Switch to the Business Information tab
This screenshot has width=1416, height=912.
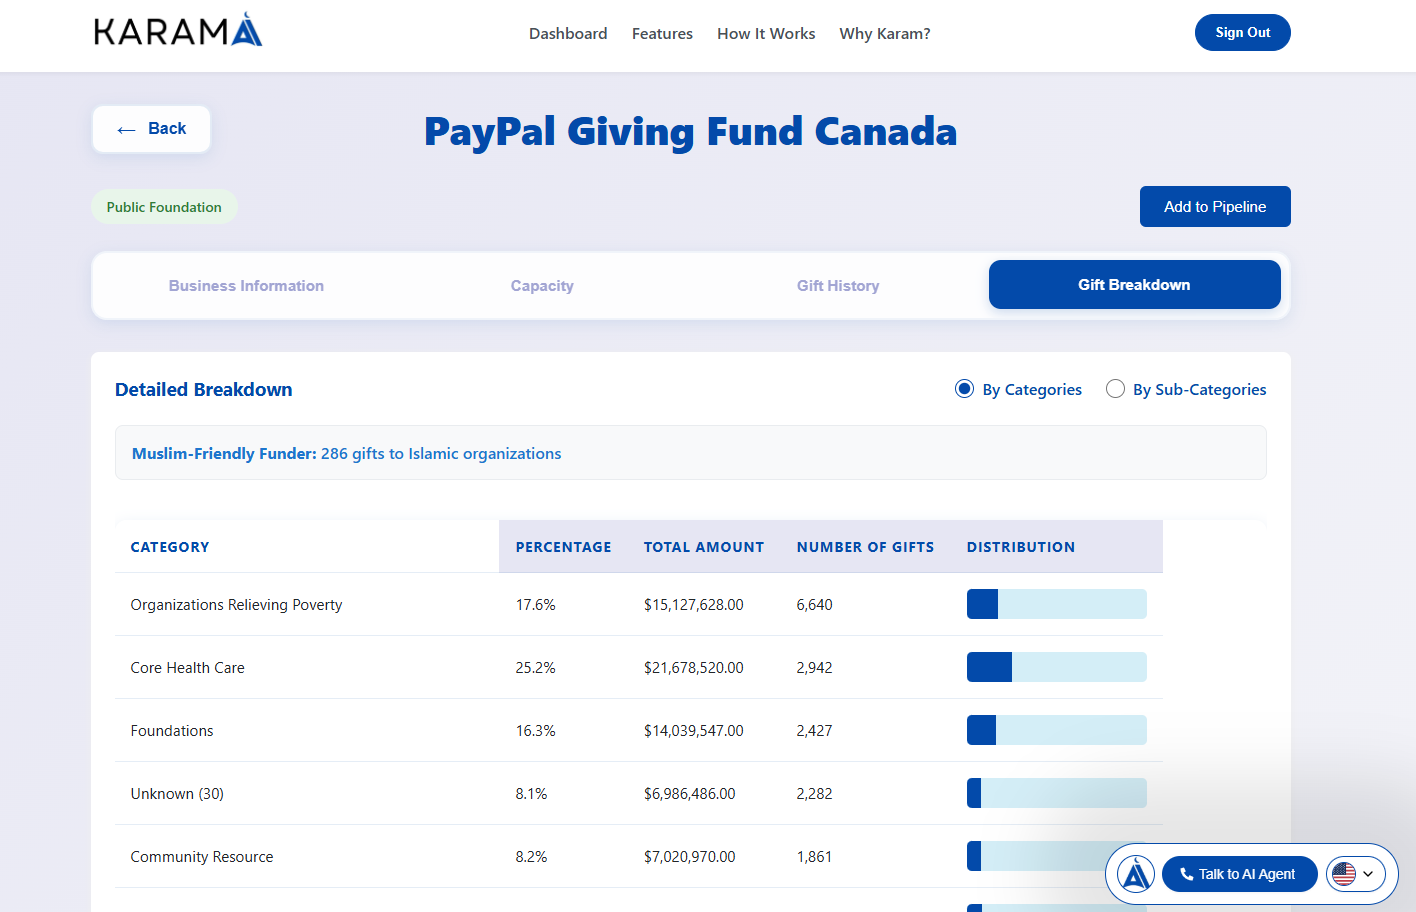pyautogui.click(x=246, y=286)
